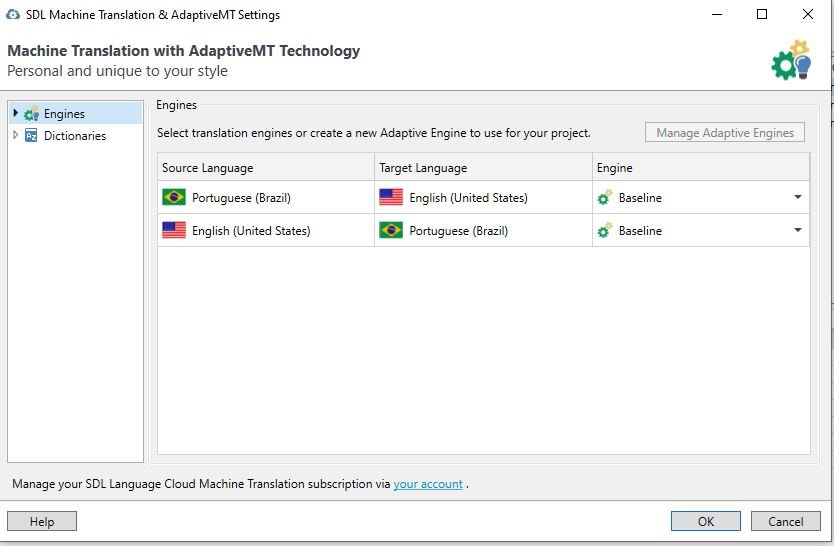Select English (United States) source cell in second row

pyautogui.click(x=266, y=230)
